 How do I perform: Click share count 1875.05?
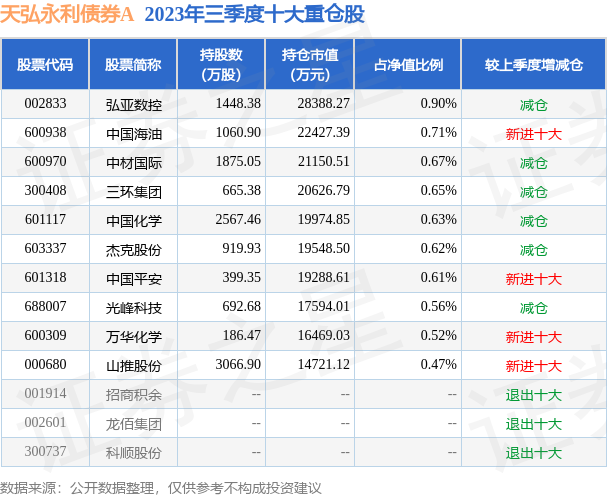[238, 161]
